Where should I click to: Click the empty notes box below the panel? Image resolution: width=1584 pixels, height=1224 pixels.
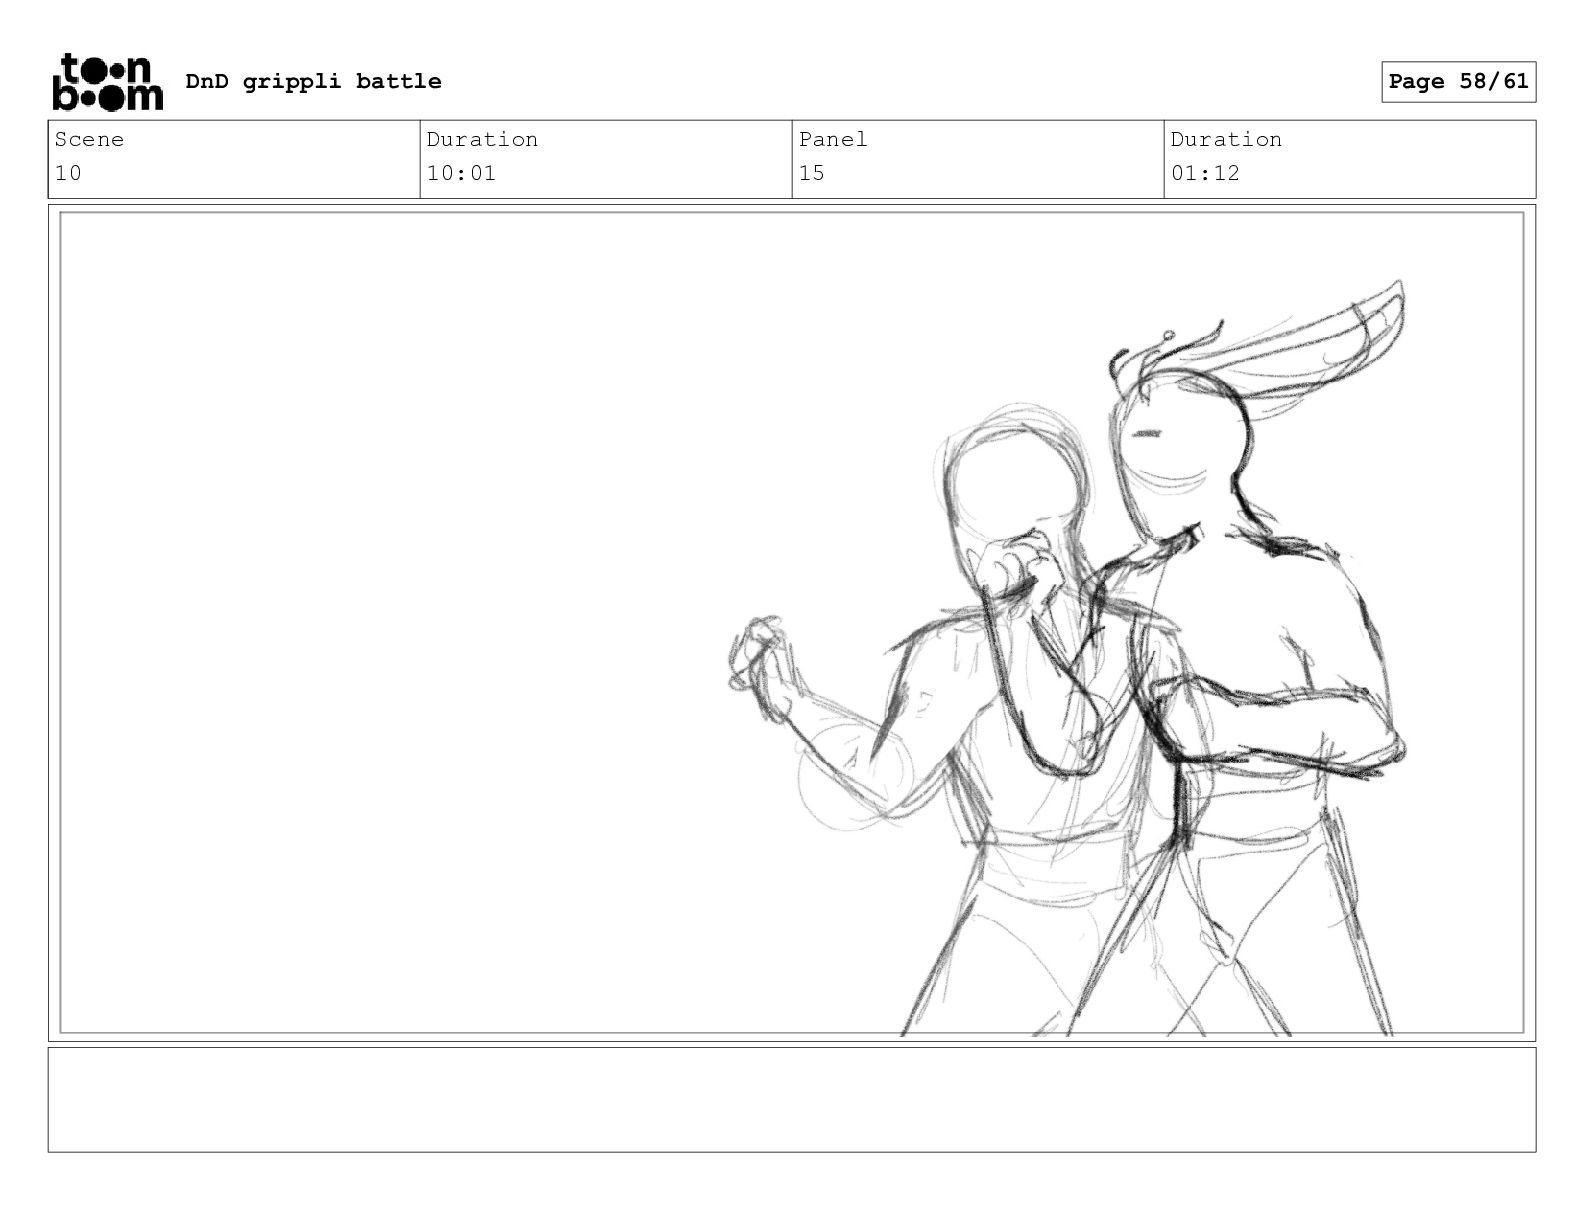coord(792,1099)
